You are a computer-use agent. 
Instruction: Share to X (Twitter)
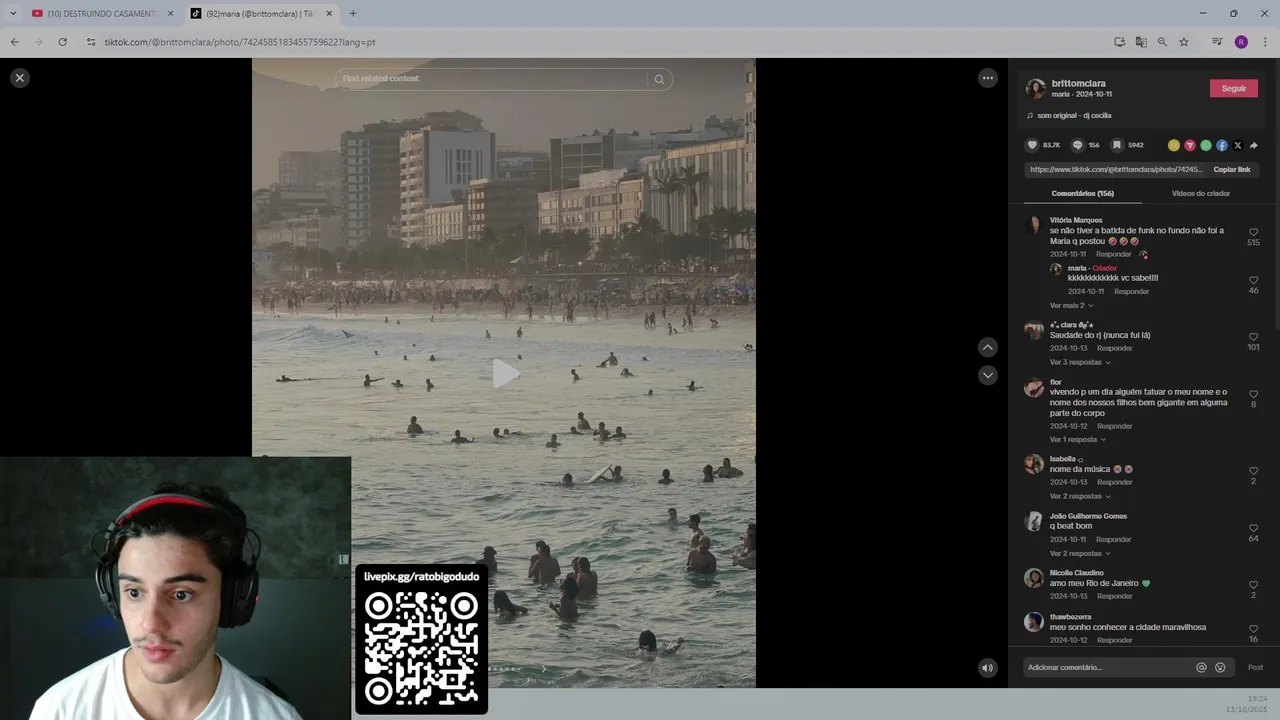click(x=1238, y=145)
